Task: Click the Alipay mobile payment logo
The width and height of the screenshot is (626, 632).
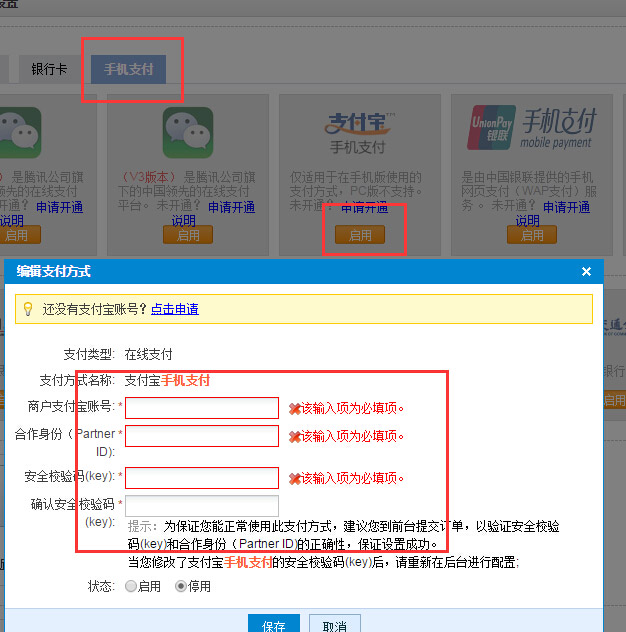Action: coord(358,133)
